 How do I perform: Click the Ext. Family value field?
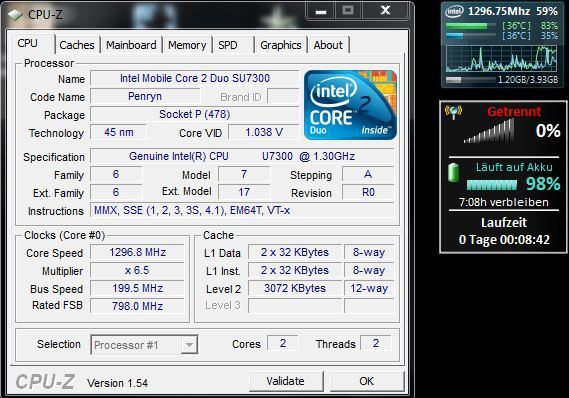(116, 192)
